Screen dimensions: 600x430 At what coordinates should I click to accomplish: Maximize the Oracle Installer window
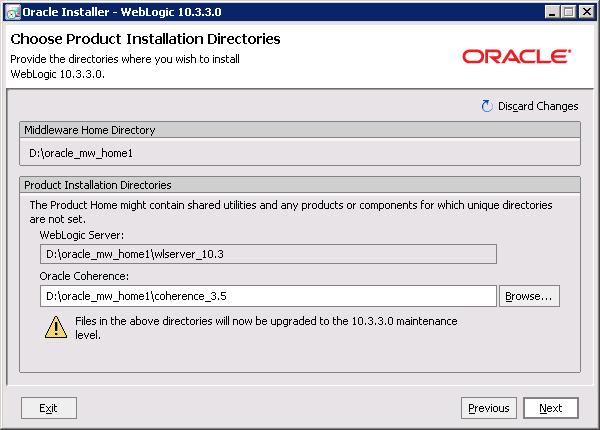point(569,12)
